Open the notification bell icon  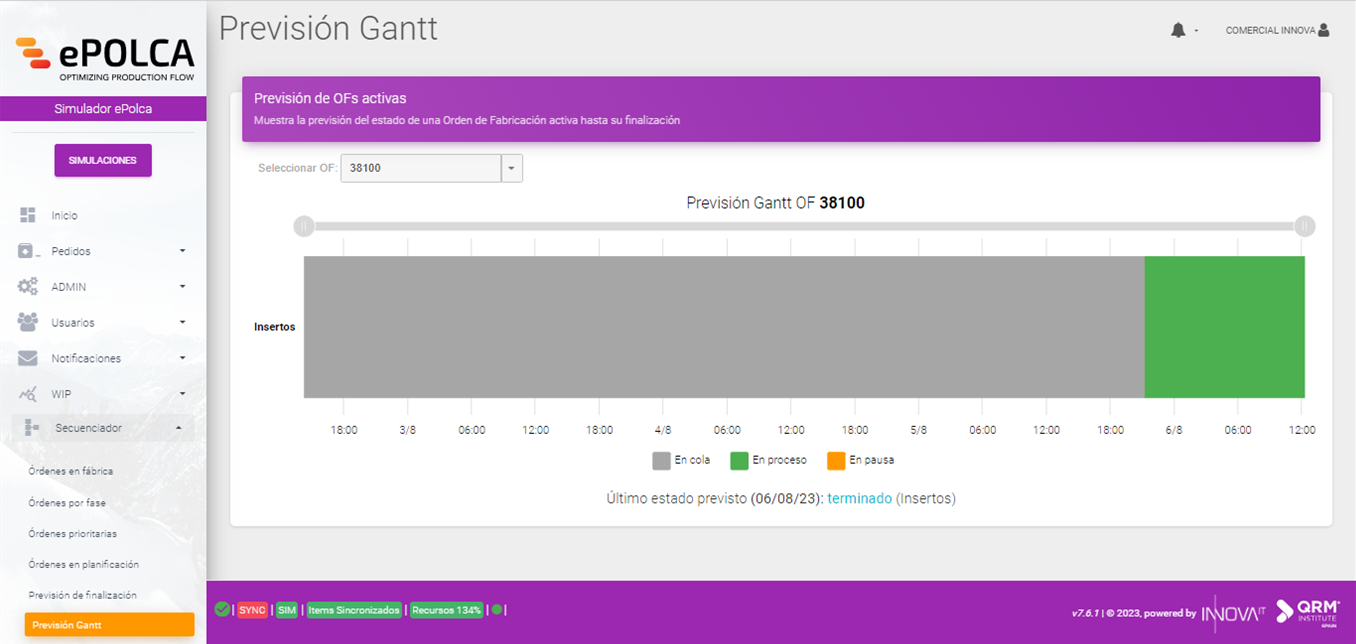[x=1177, y=29]
